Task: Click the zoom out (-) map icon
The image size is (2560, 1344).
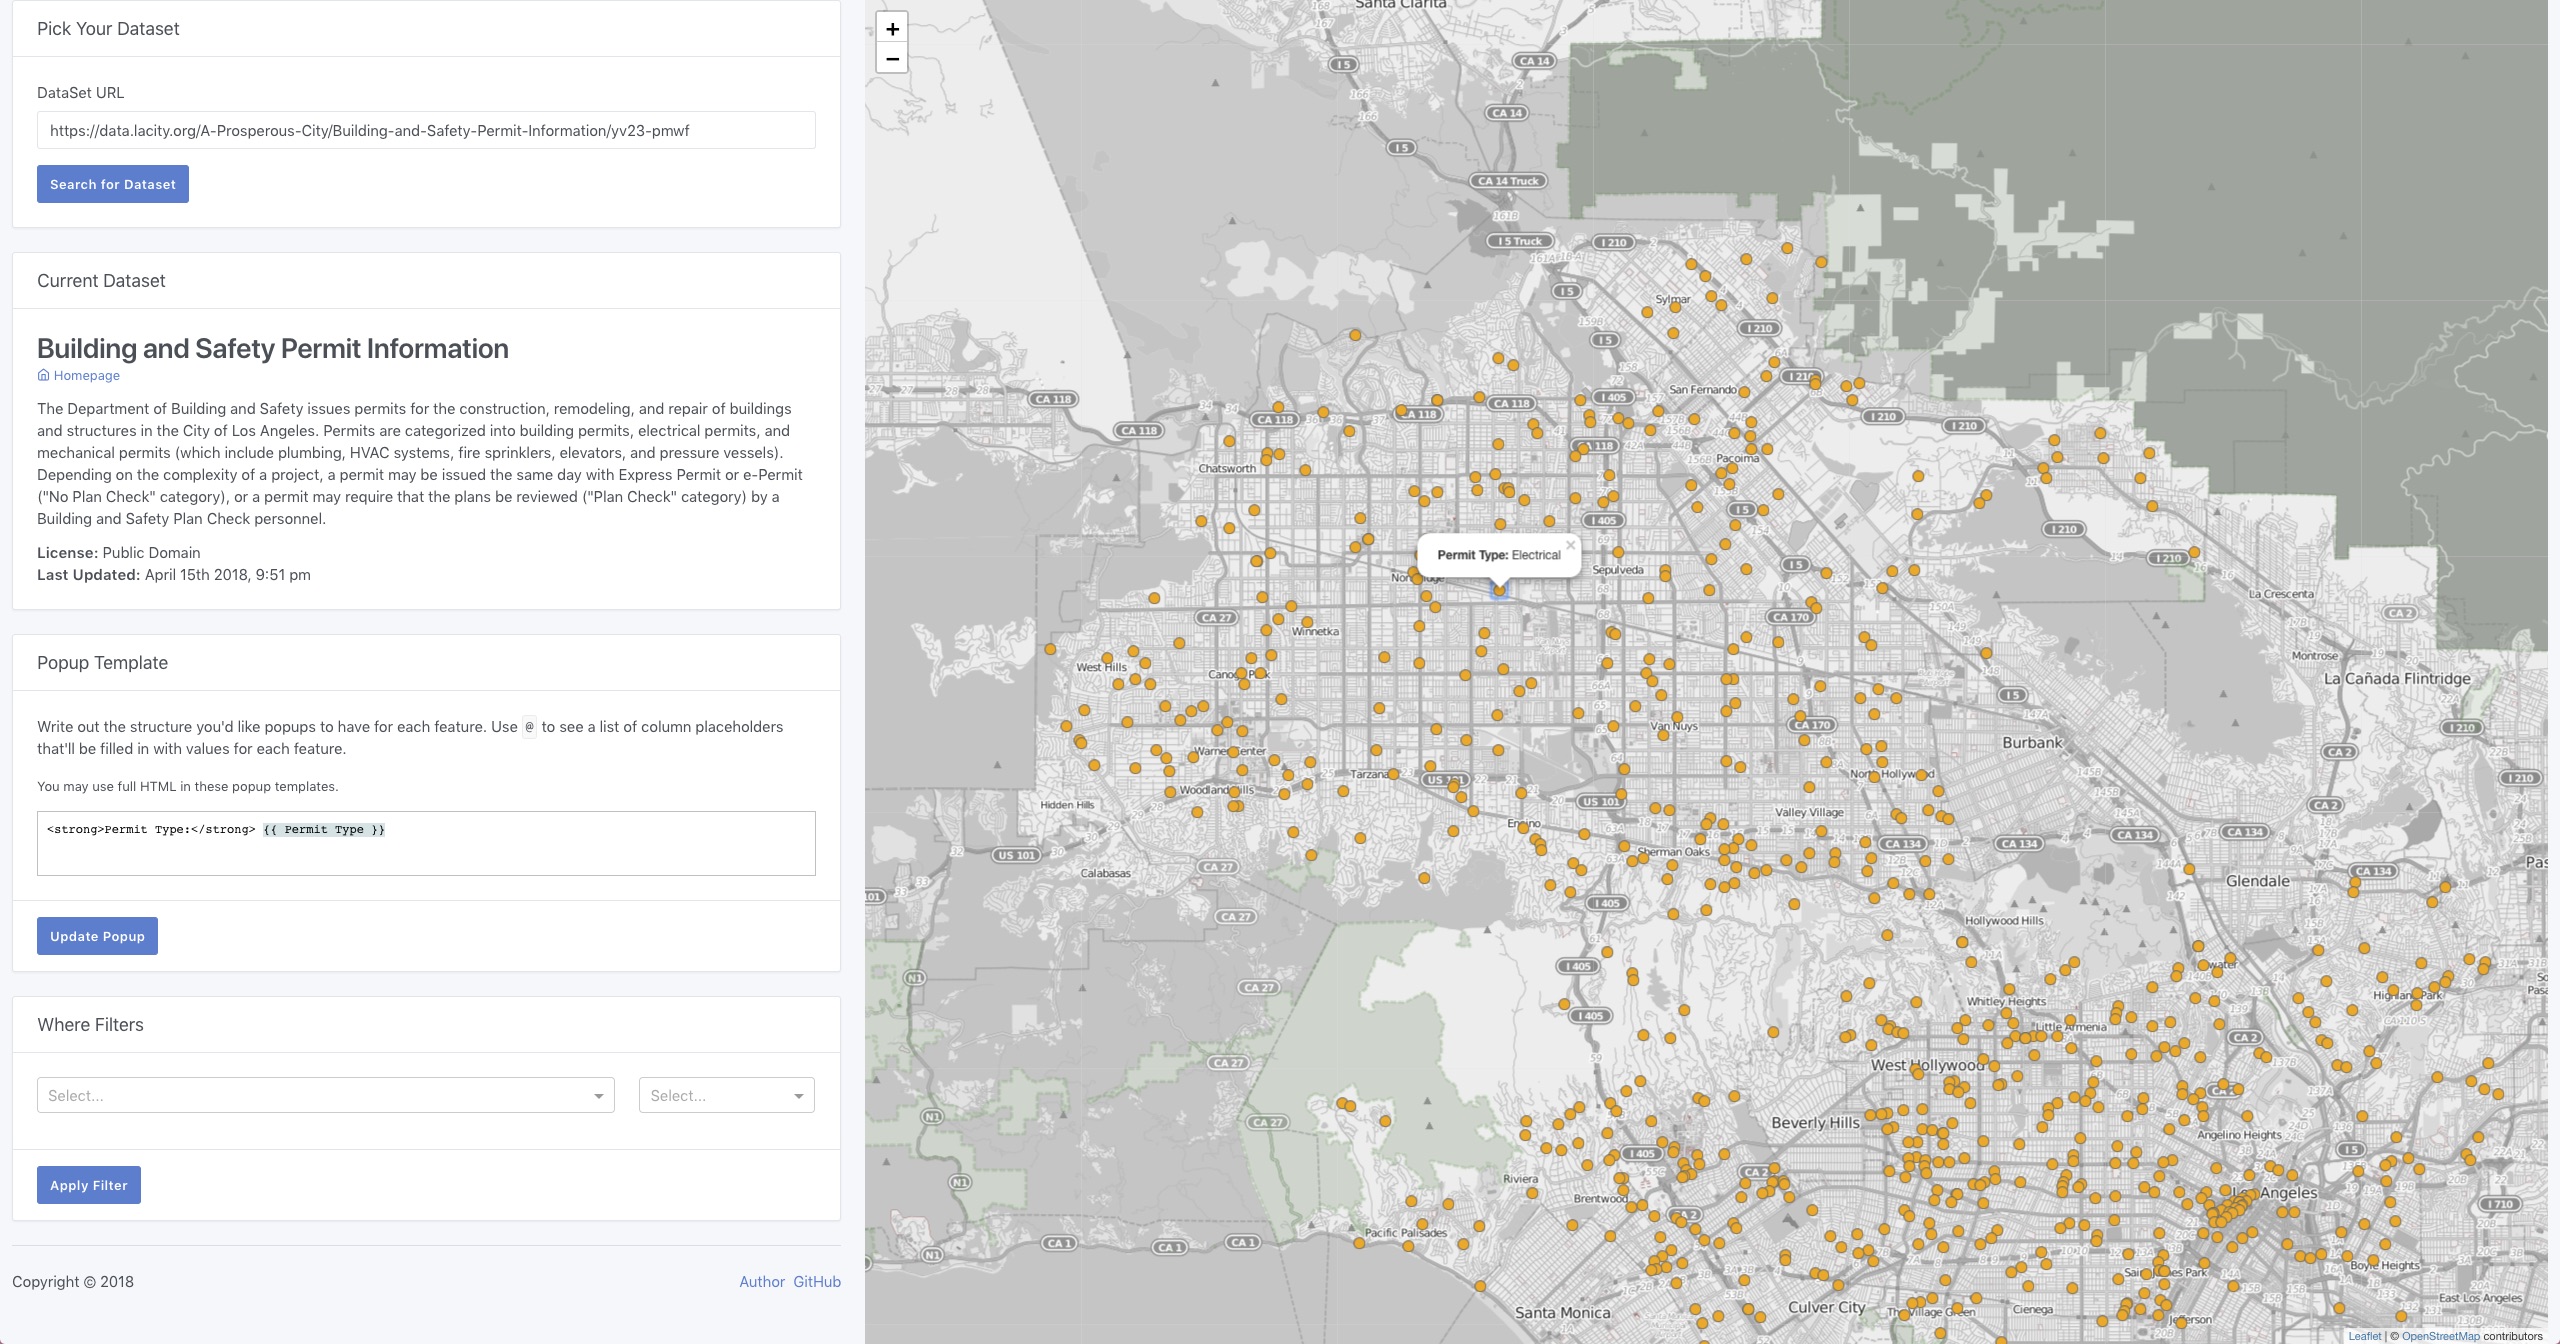Action: point(892,59)
